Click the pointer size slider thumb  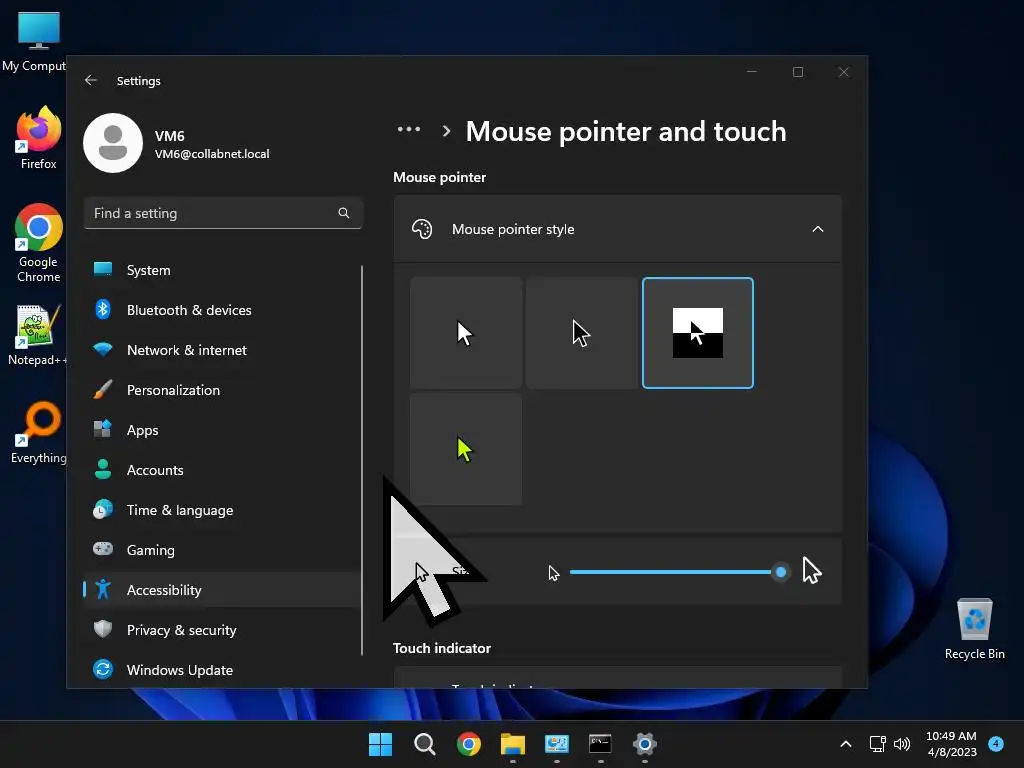[780, 573]
